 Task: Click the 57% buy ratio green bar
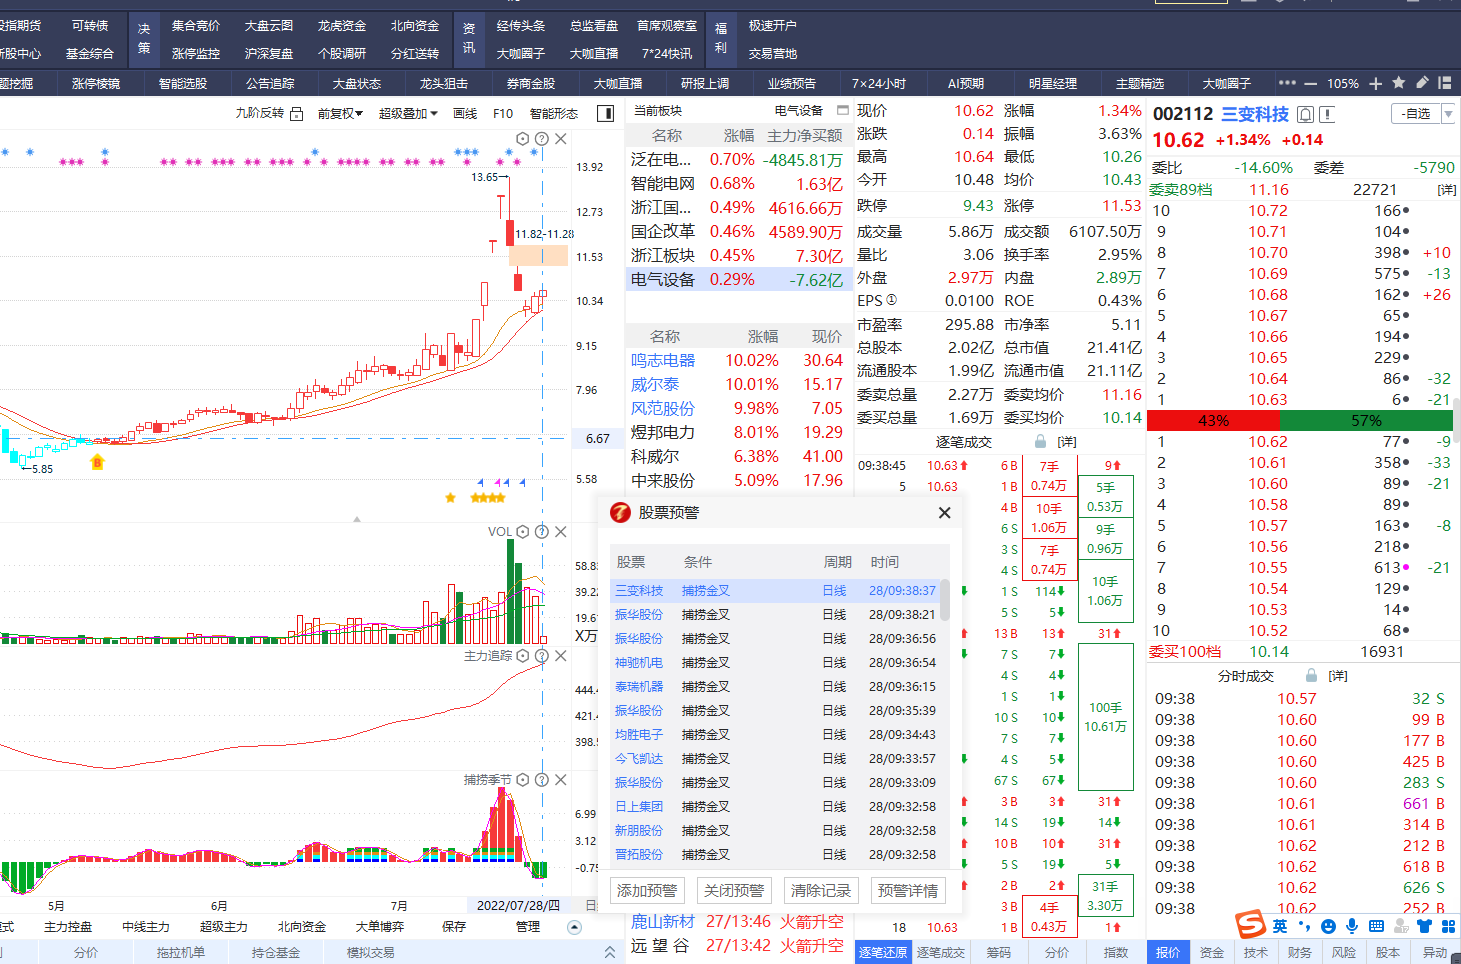pyautogui.click(x=1367, y=421)
